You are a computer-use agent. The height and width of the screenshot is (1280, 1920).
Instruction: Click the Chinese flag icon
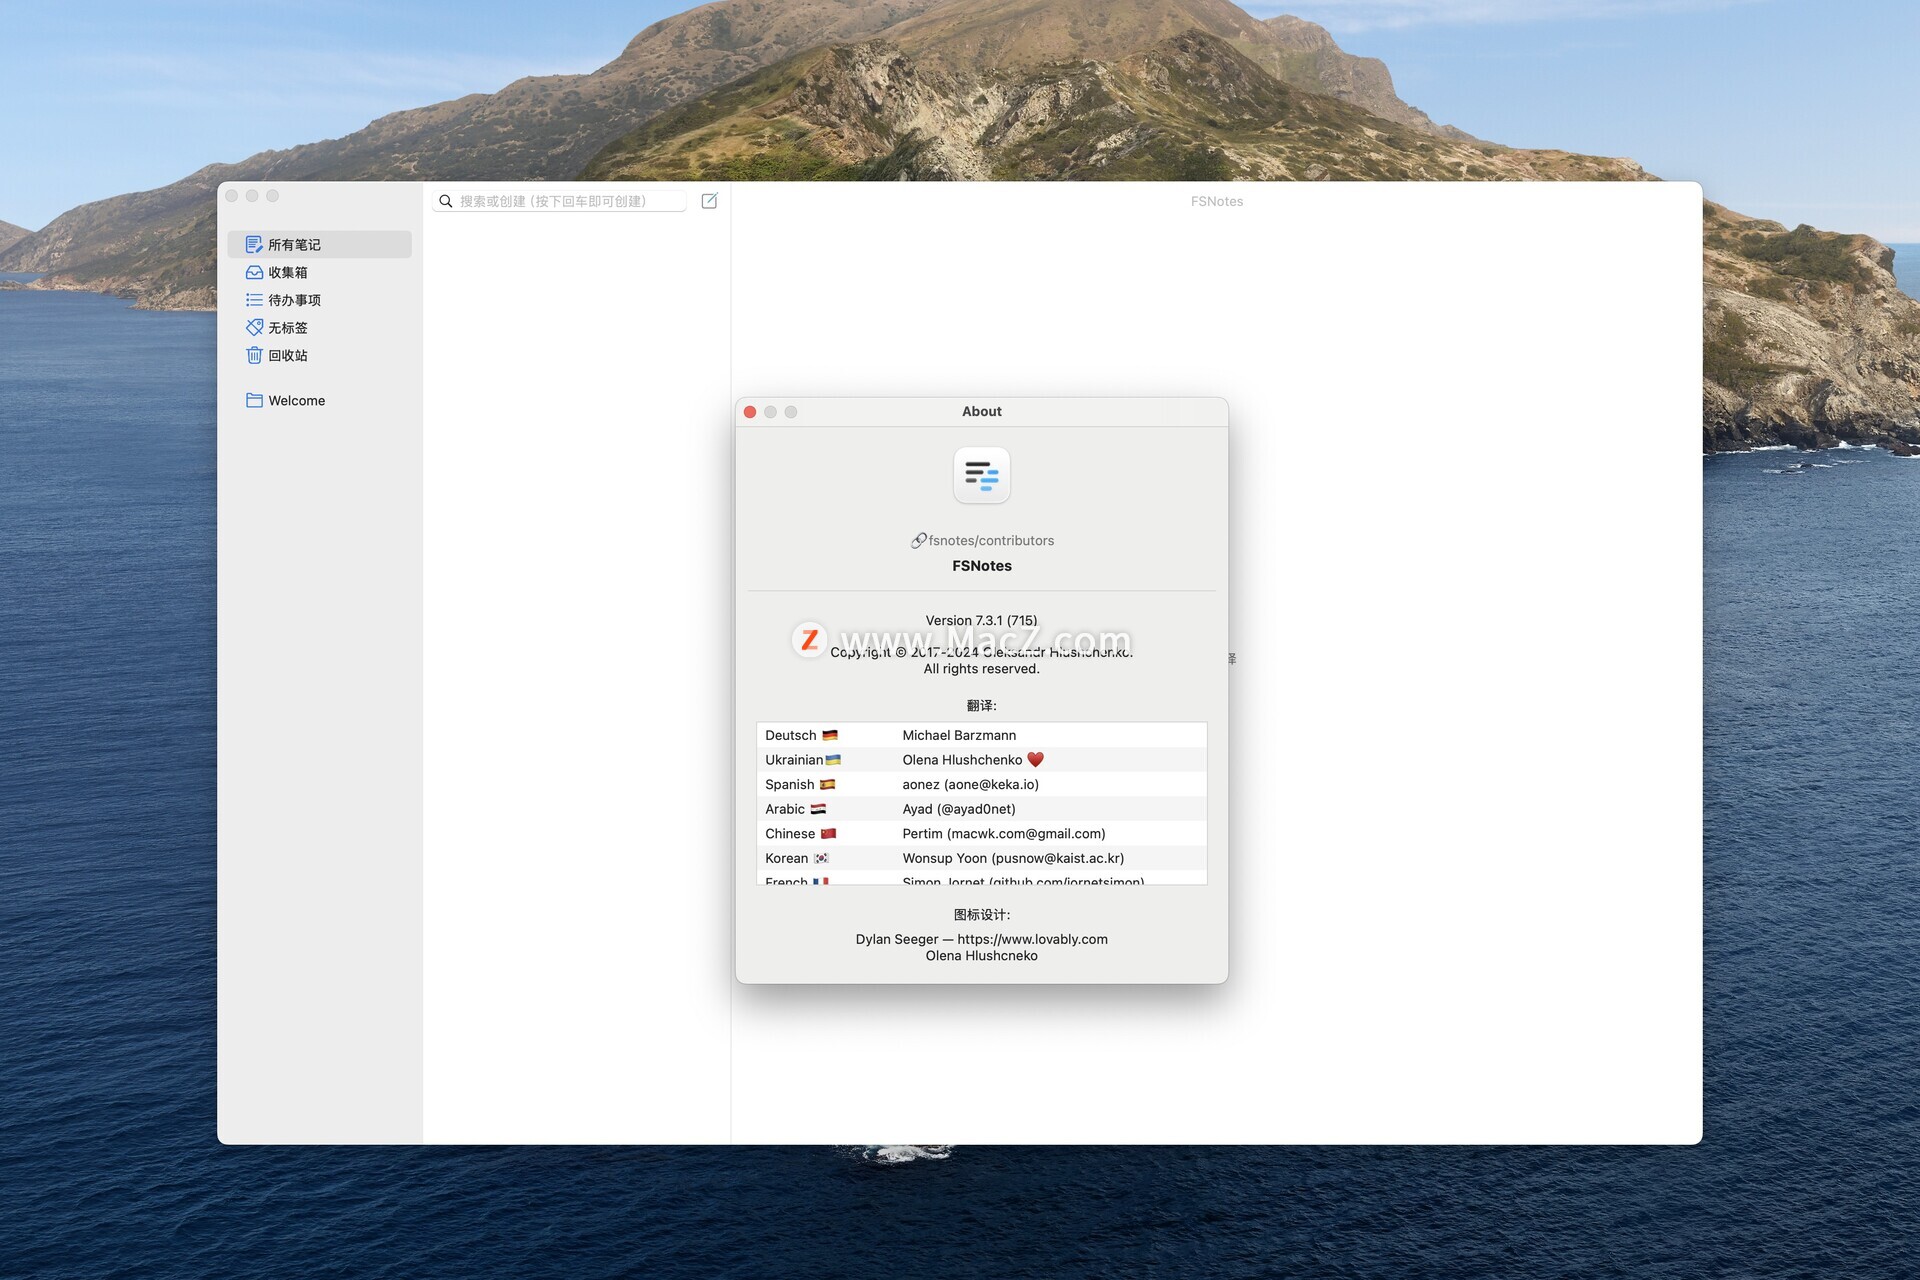[828, 834]
